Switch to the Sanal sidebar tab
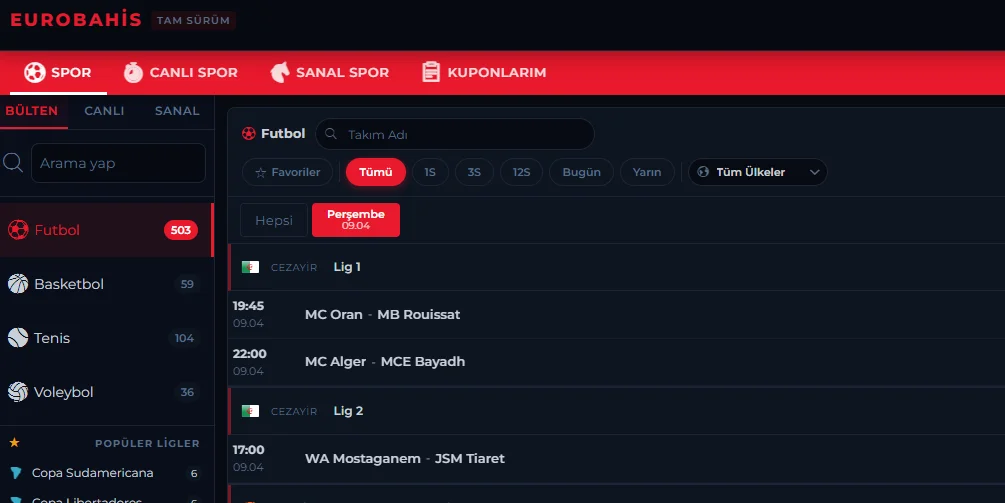 [x=177, y=111]
